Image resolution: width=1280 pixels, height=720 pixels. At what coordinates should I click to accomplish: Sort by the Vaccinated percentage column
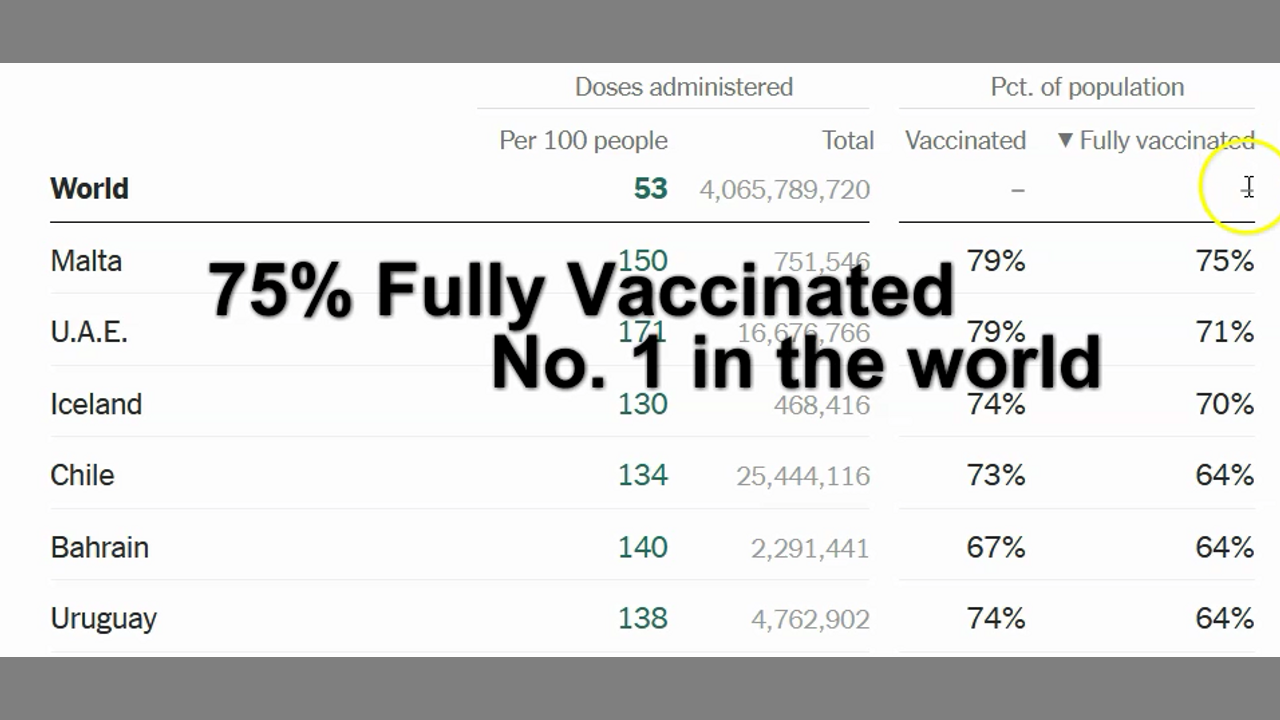click(965, 141)
